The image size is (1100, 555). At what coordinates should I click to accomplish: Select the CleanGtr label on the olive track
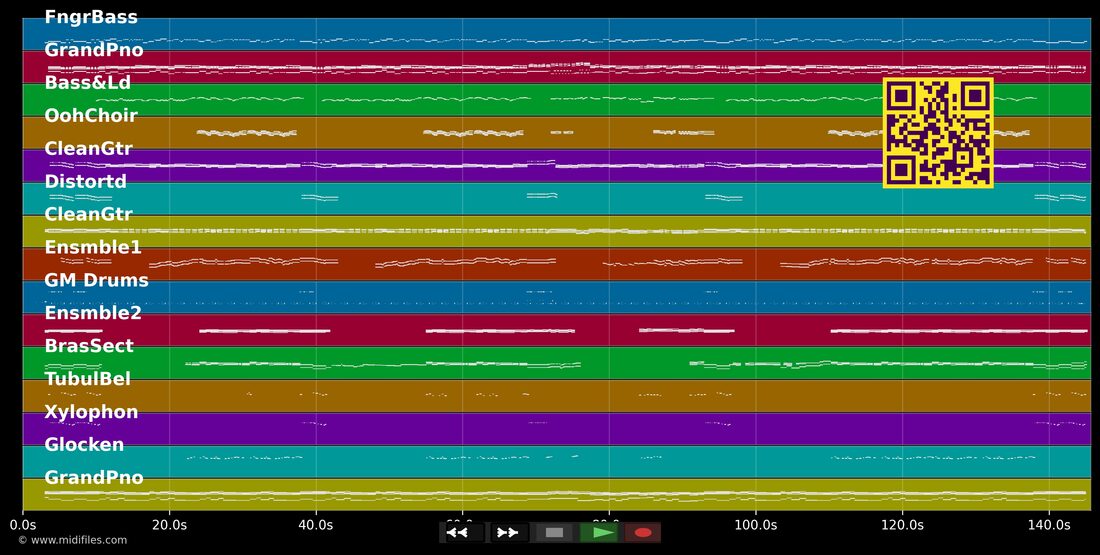[88, 214]
